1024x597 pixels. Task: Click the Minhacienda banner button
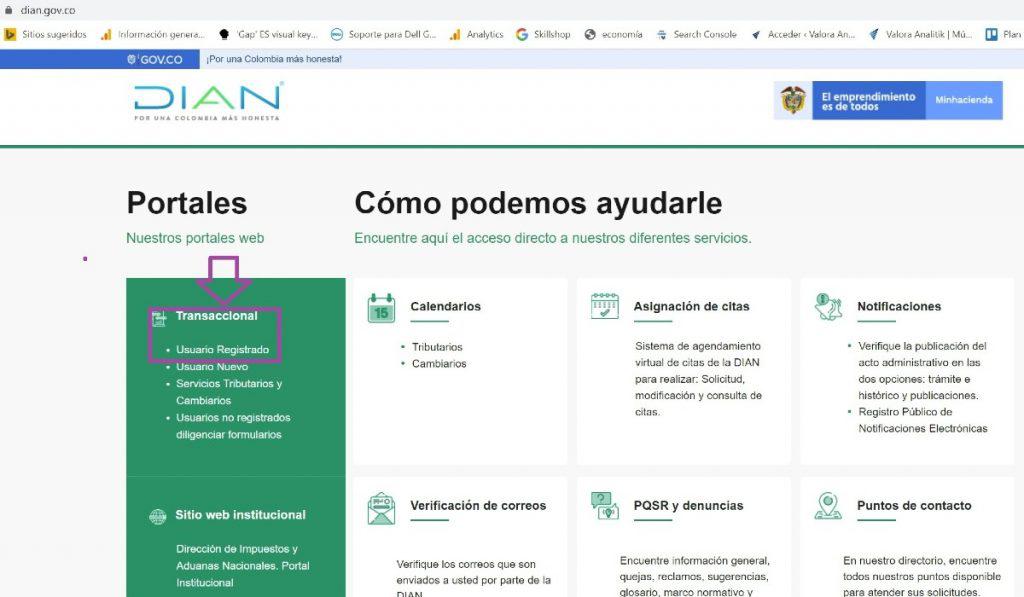point(963,100)
